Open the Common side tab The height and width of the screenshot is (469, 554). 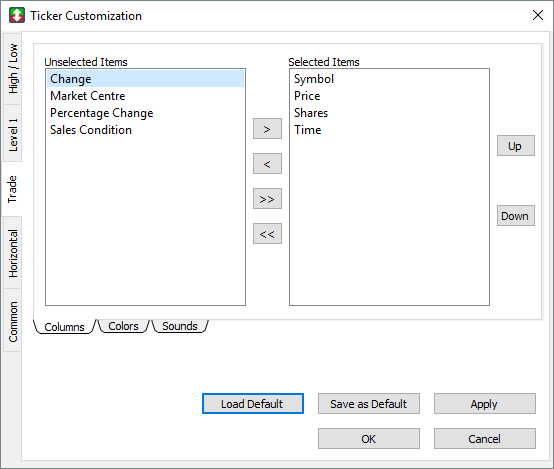click(x=13, y=321)
